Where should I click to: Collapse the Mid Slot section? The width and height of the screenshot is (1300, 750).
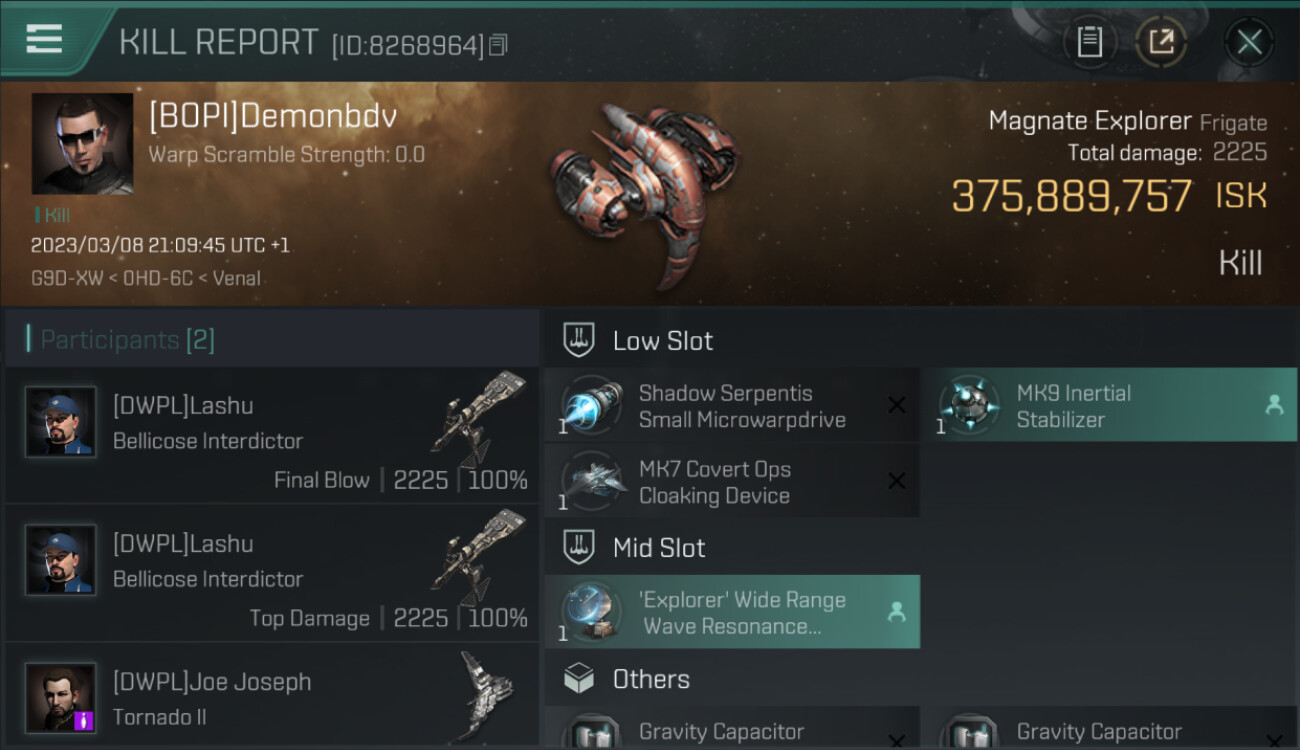tap(658, 548)
